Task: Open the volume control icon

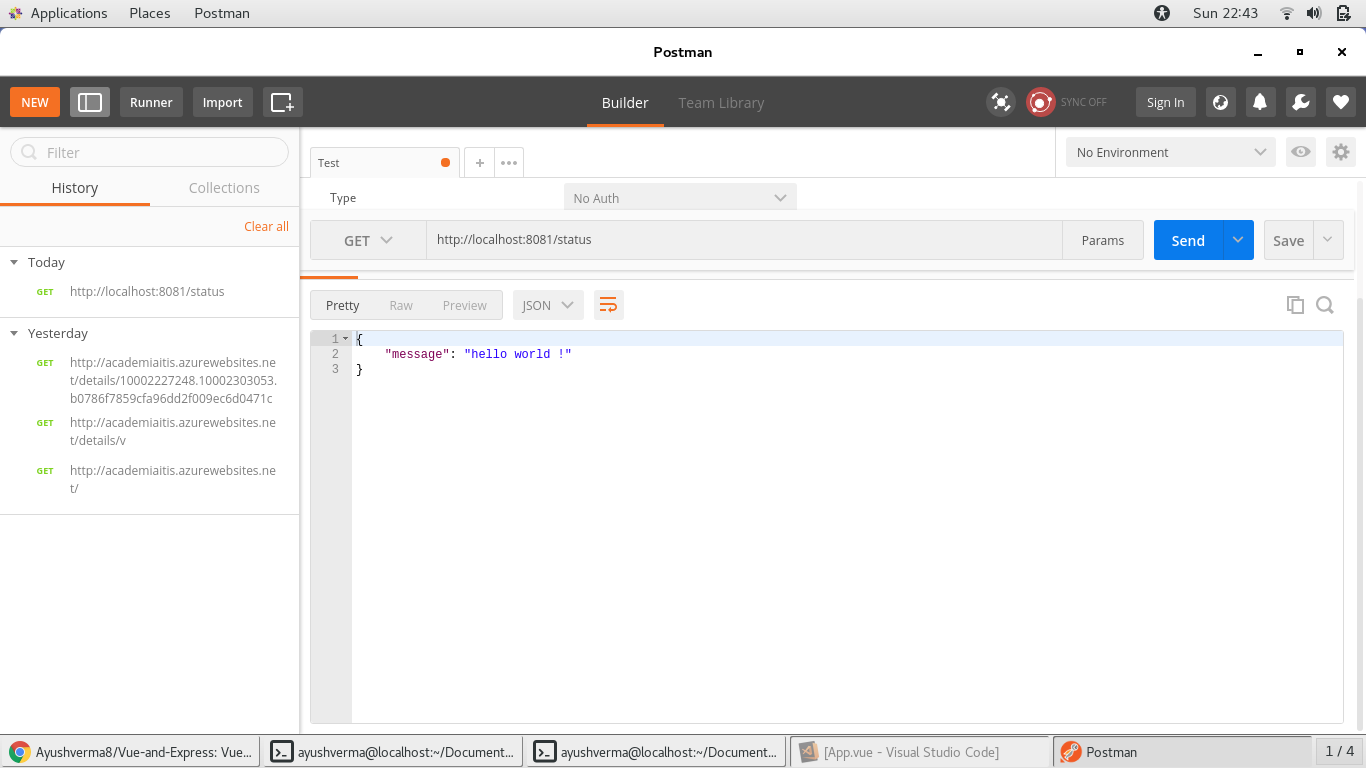Action: point(1314,13)
